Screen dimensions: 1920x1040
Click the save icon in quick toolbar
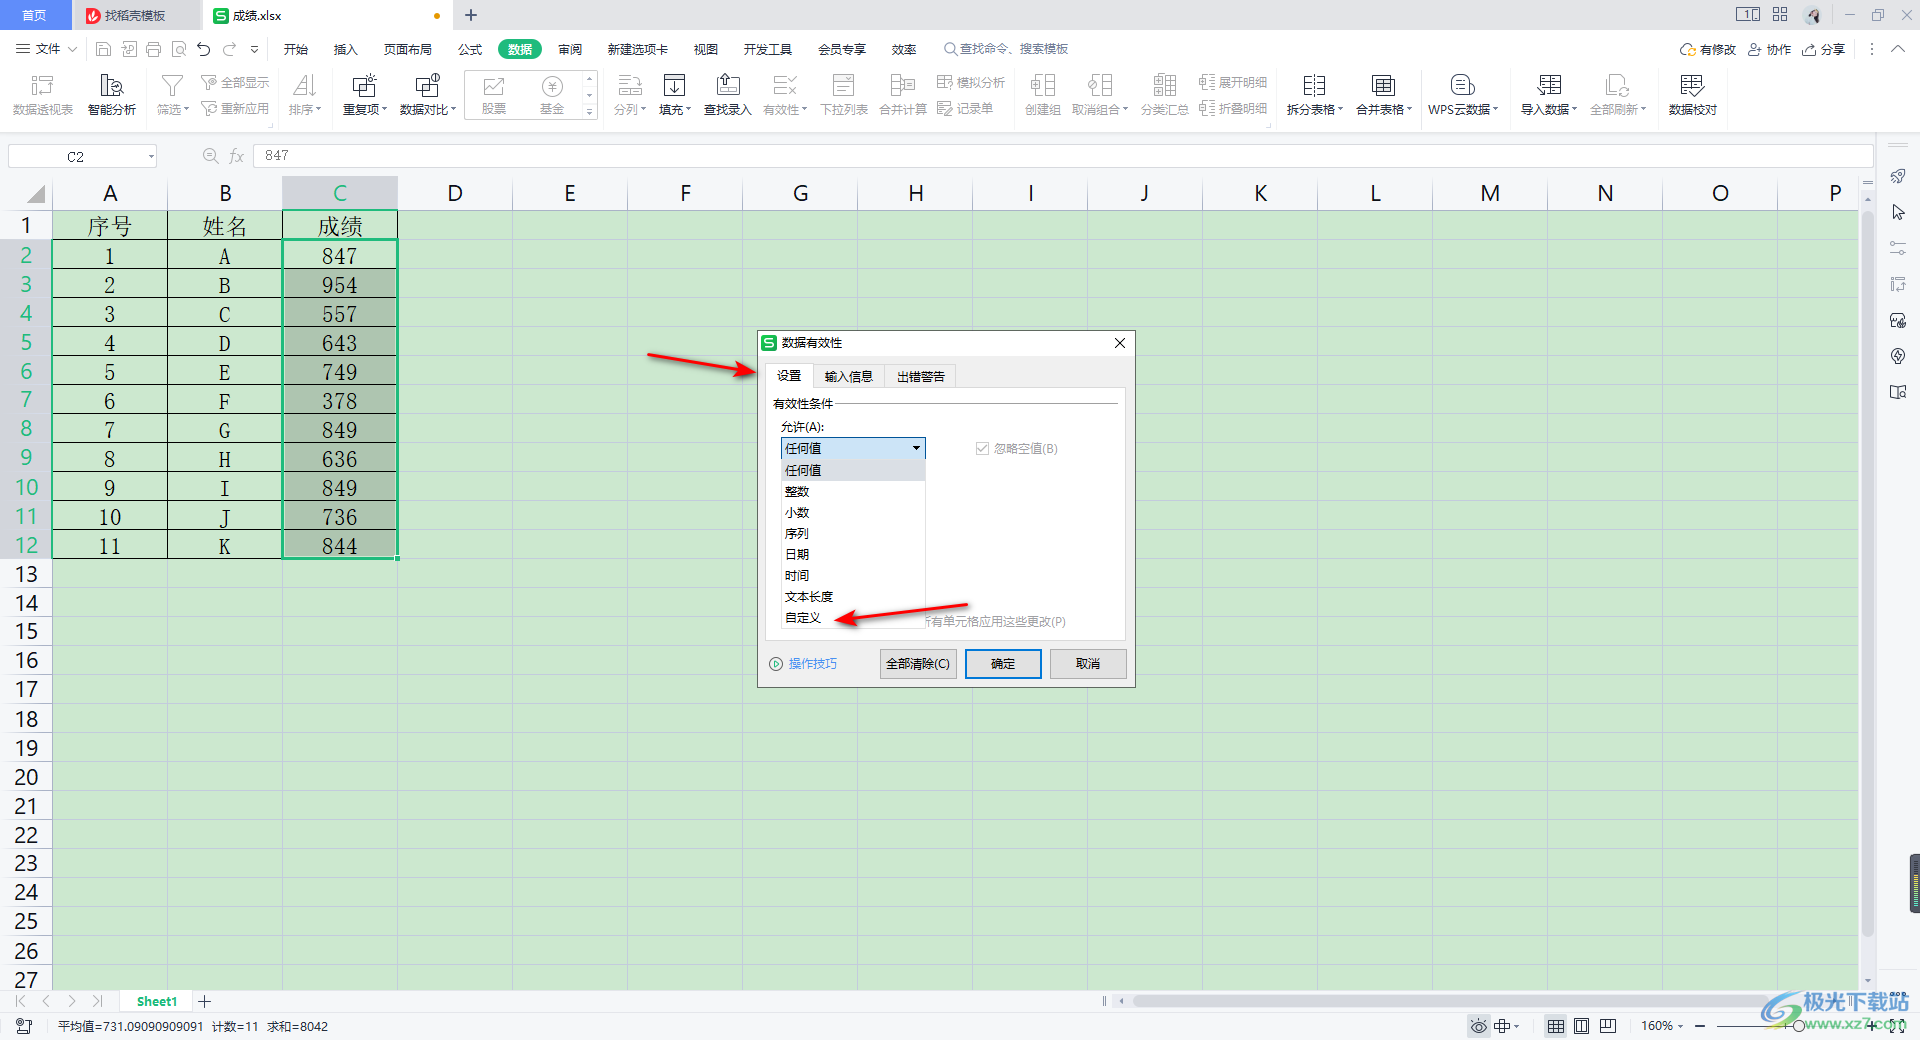(x=103, y=49)
